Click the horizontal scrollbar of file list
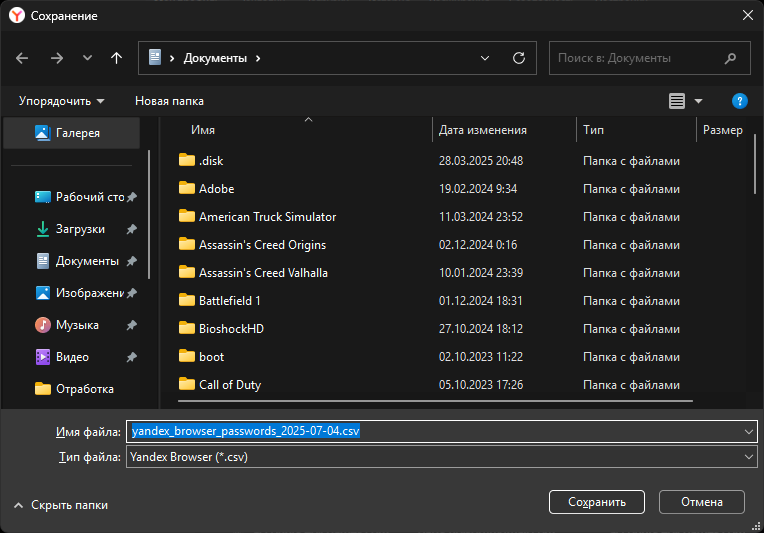The height and width of the screenshot is (533, 764). coord(435,401)
